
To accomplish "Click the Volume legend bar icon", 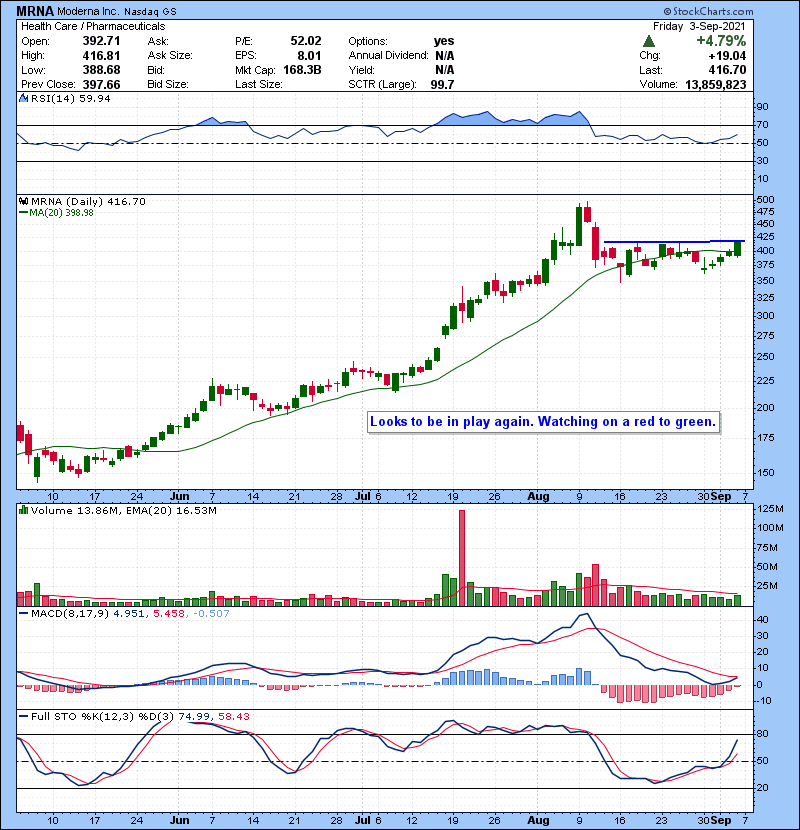I will (22, 510).
